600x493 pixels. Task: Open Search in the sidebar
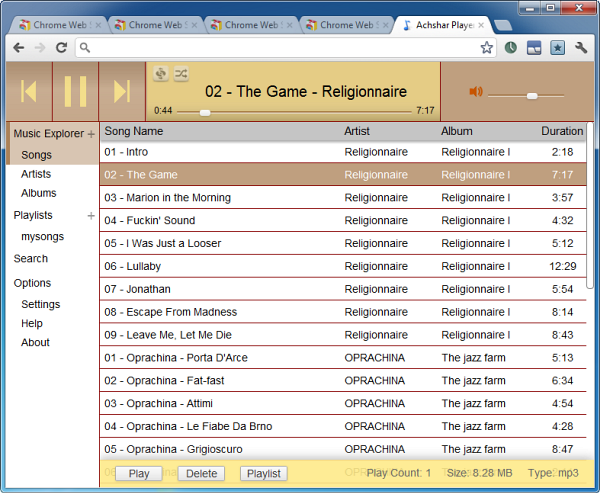coord(31,259)
